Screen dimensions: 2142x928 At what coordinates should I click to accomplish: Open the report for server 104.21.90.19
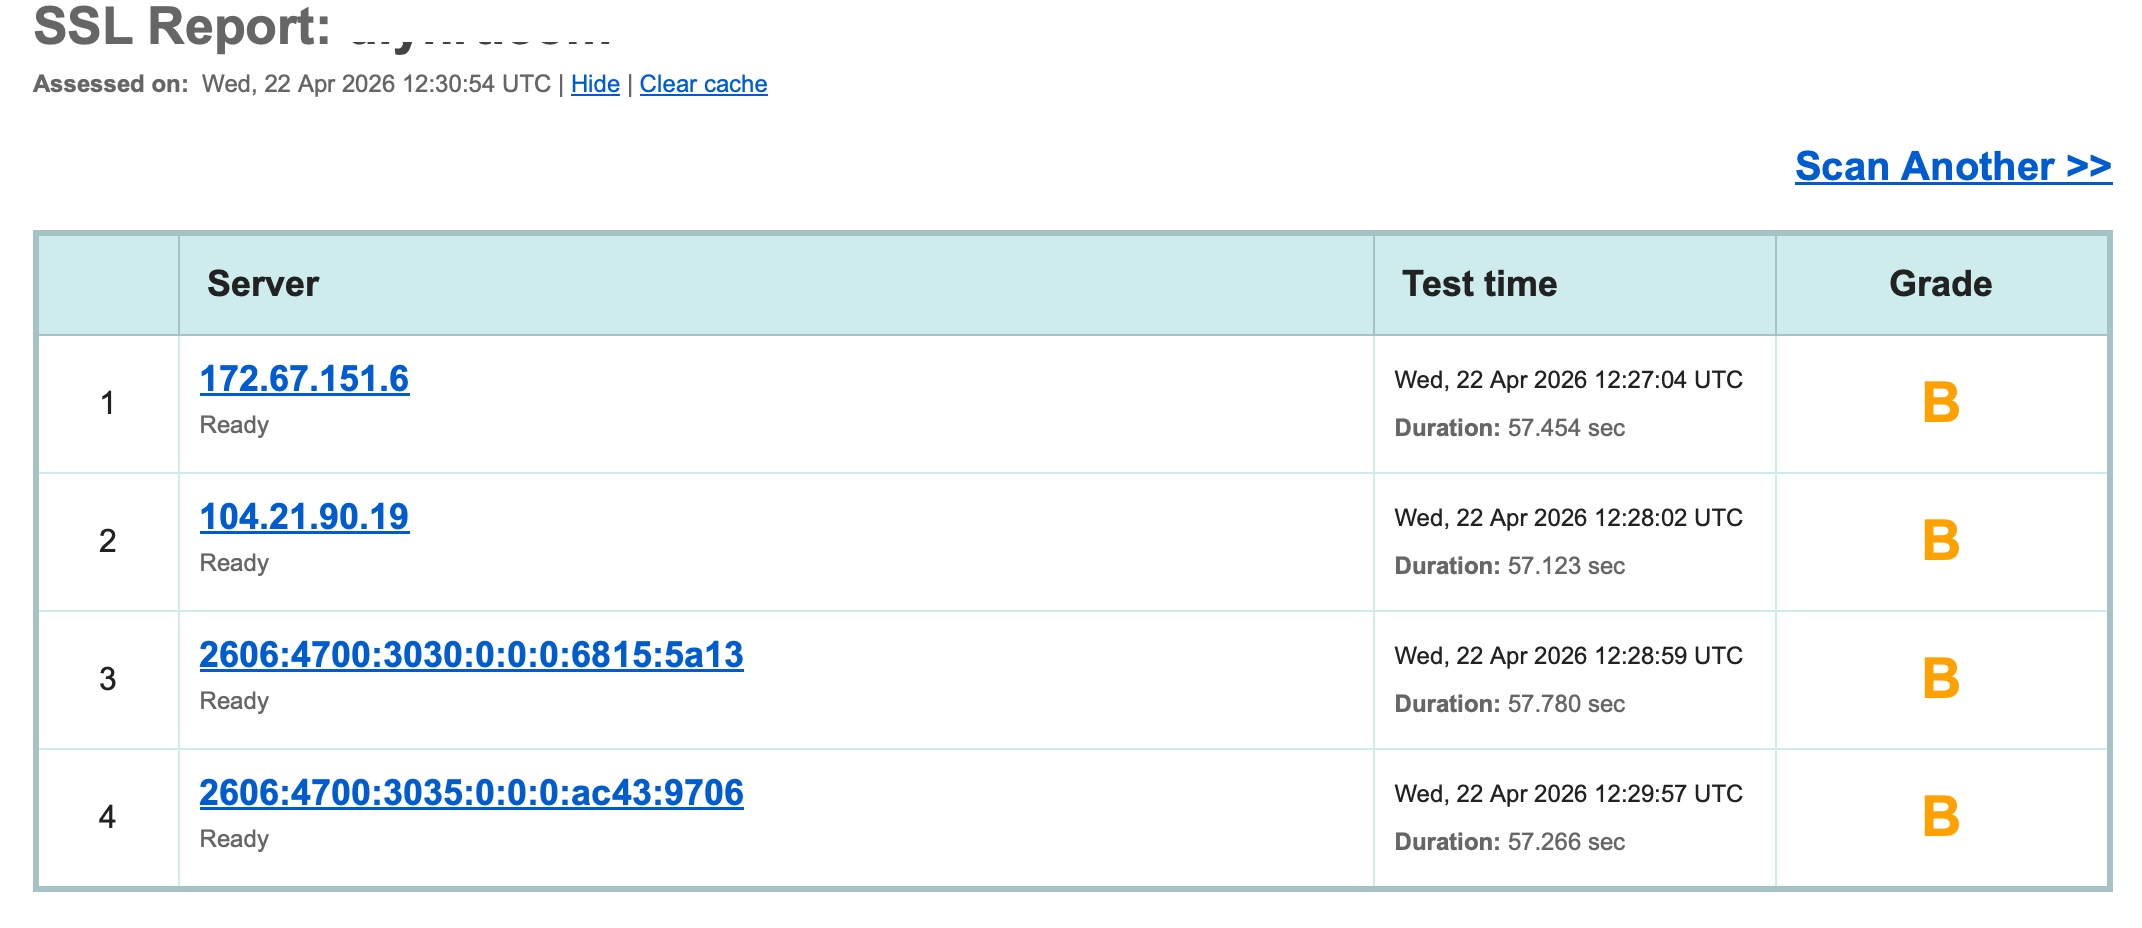pos(303,517)
